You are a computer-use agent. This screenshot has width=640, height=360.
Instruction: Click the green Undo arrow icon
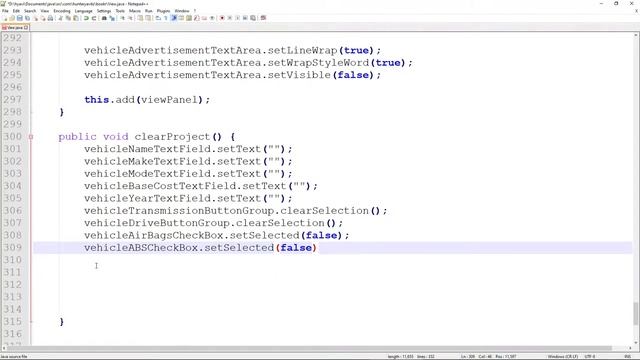86,18
